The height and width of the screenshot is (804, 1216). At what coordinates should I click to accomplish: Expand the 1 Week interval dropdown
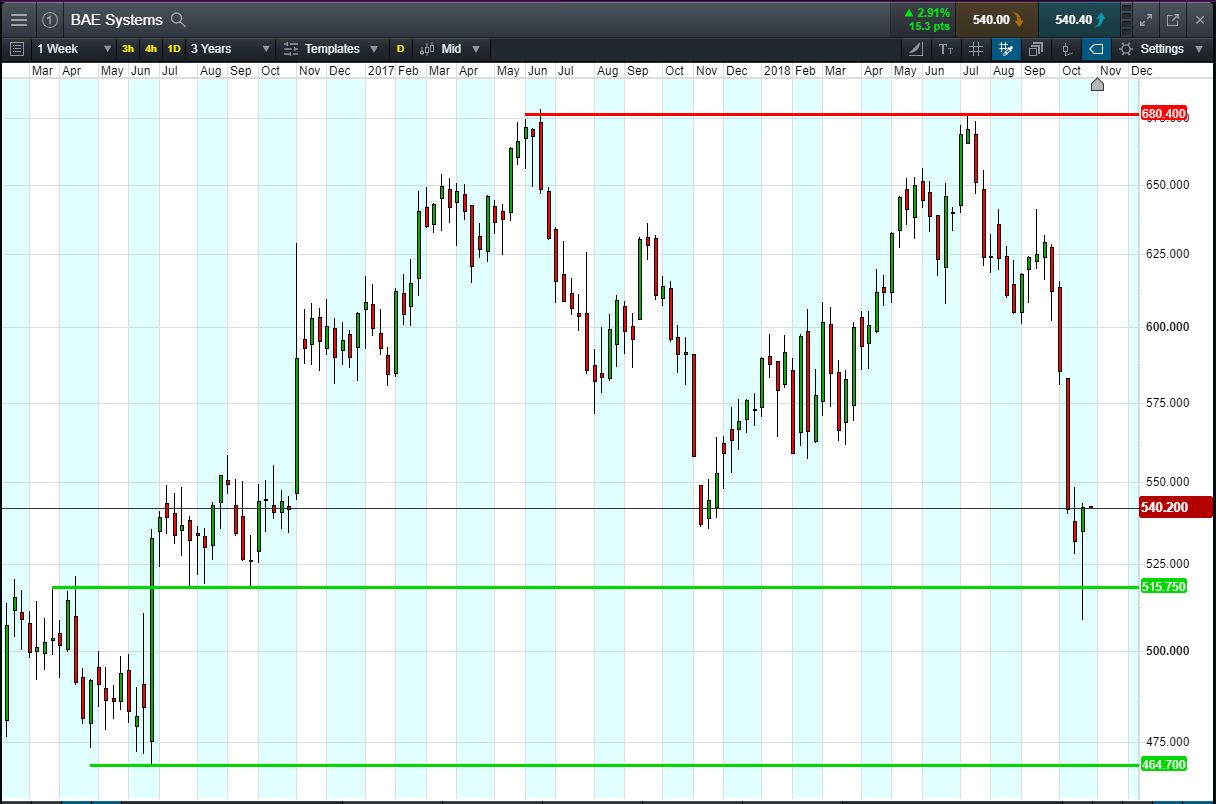[x=74, y=48]
